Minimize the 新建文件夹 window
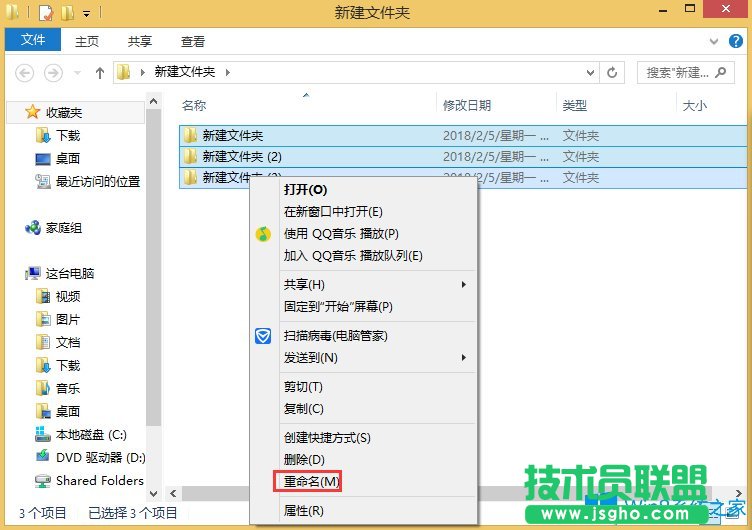This screenshot has width=752, height=530. 664,10
